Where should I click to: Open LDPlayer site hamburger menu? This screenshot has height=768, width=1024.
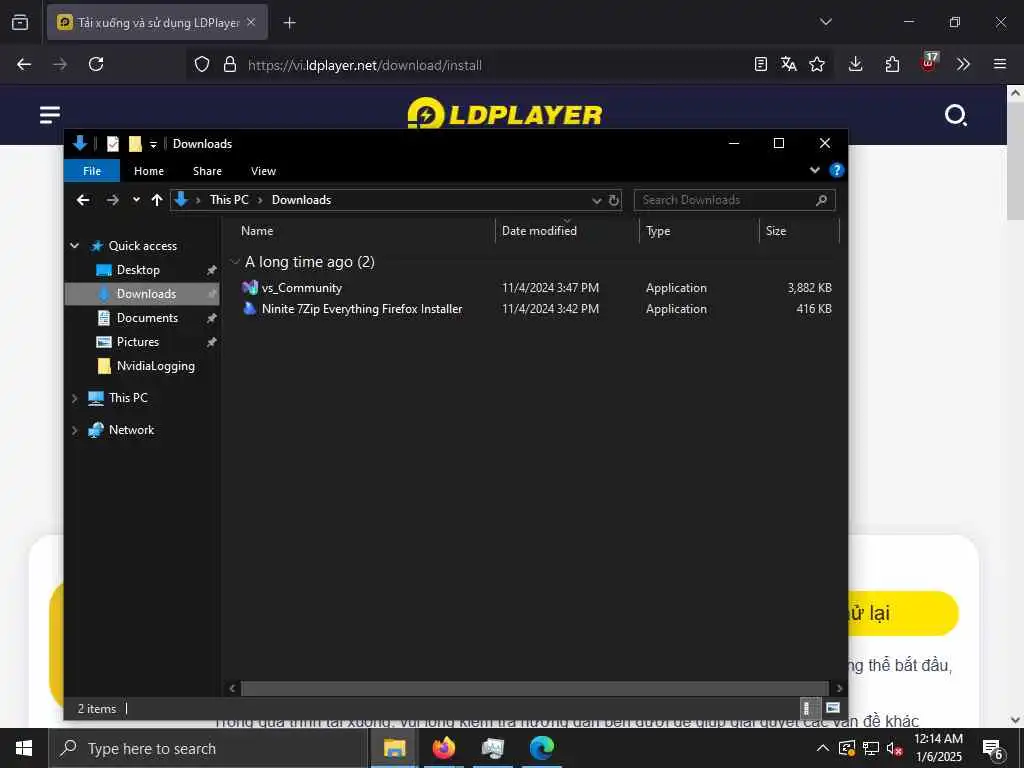(50, 115)
